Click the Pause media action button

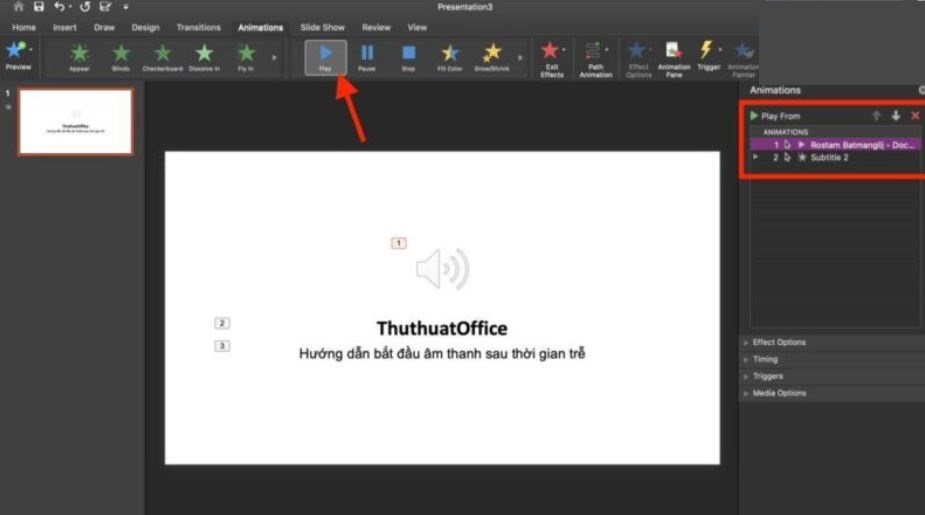[x=367, y=57]
